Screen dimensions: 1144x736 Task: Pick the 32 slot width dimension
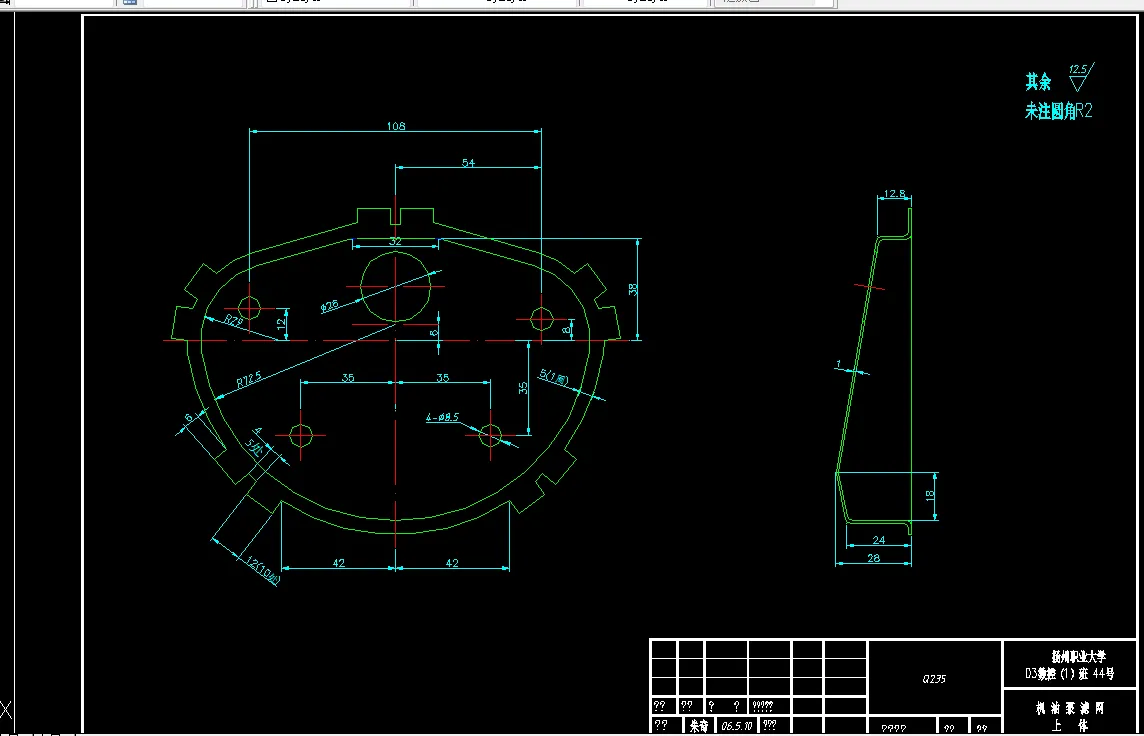click(x=395, y=241)
